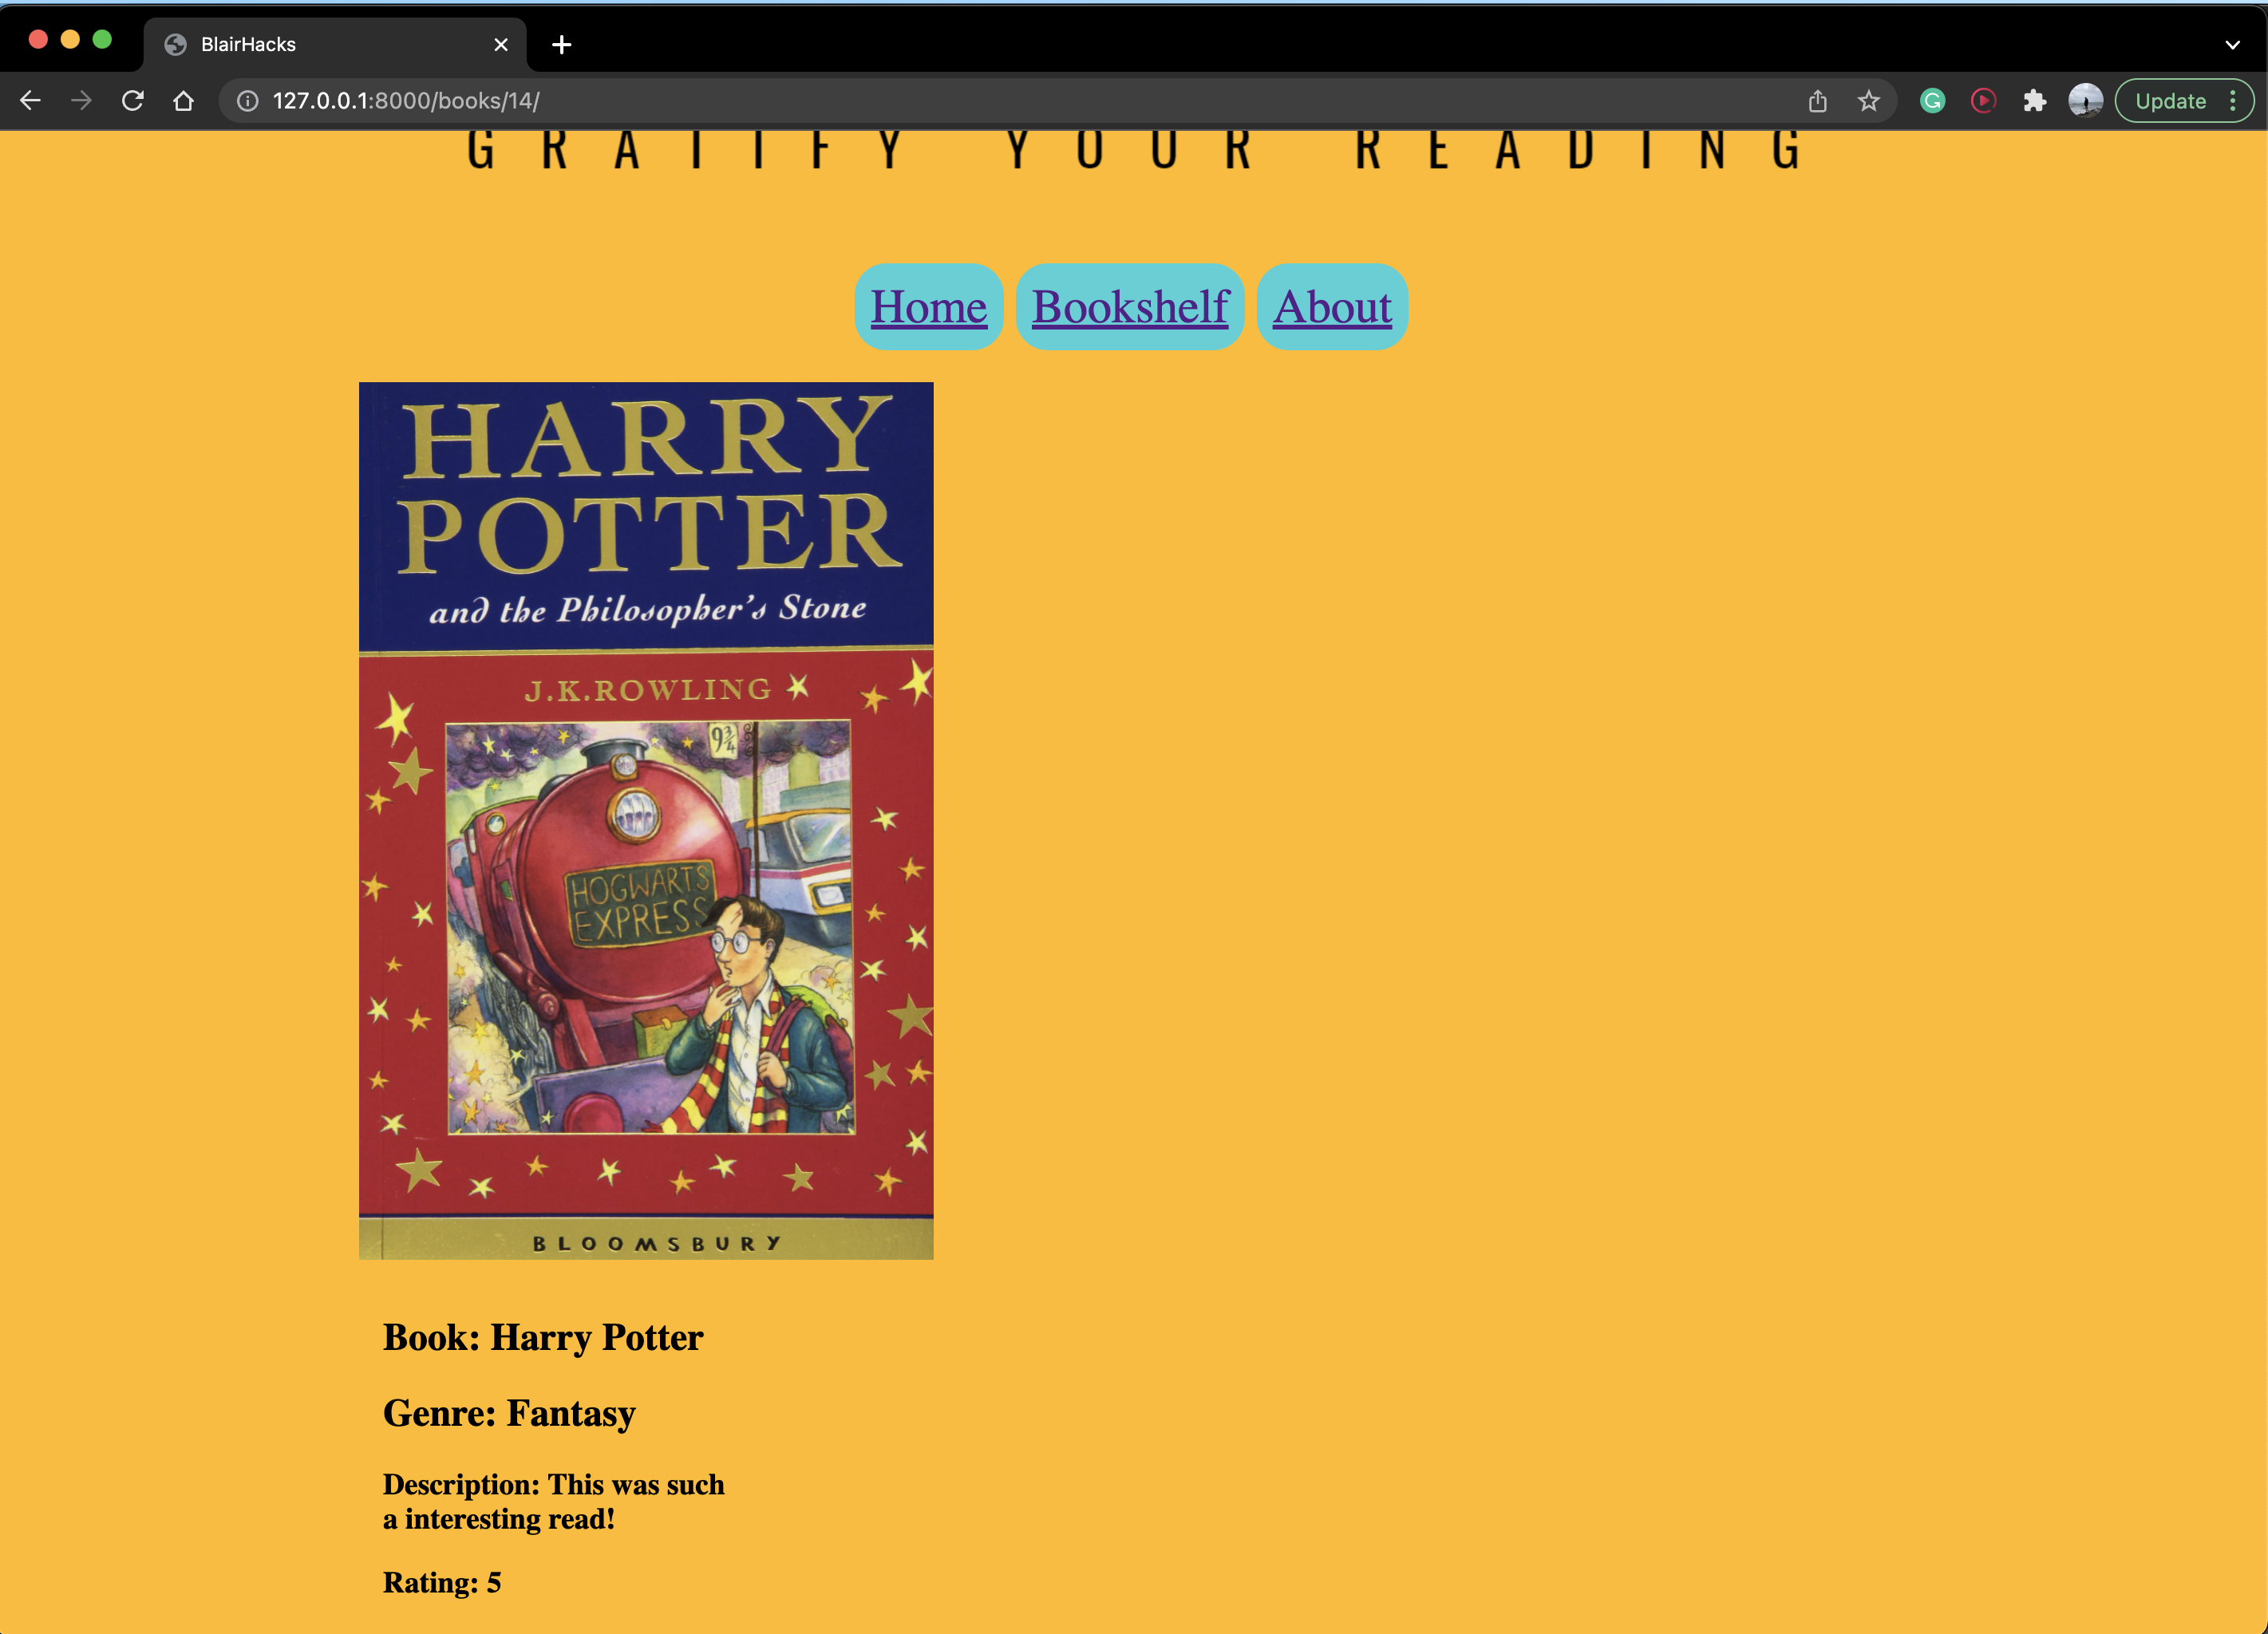Open the Grammarly extension icon
2268x1634 pixels.
click(1932, 101)
